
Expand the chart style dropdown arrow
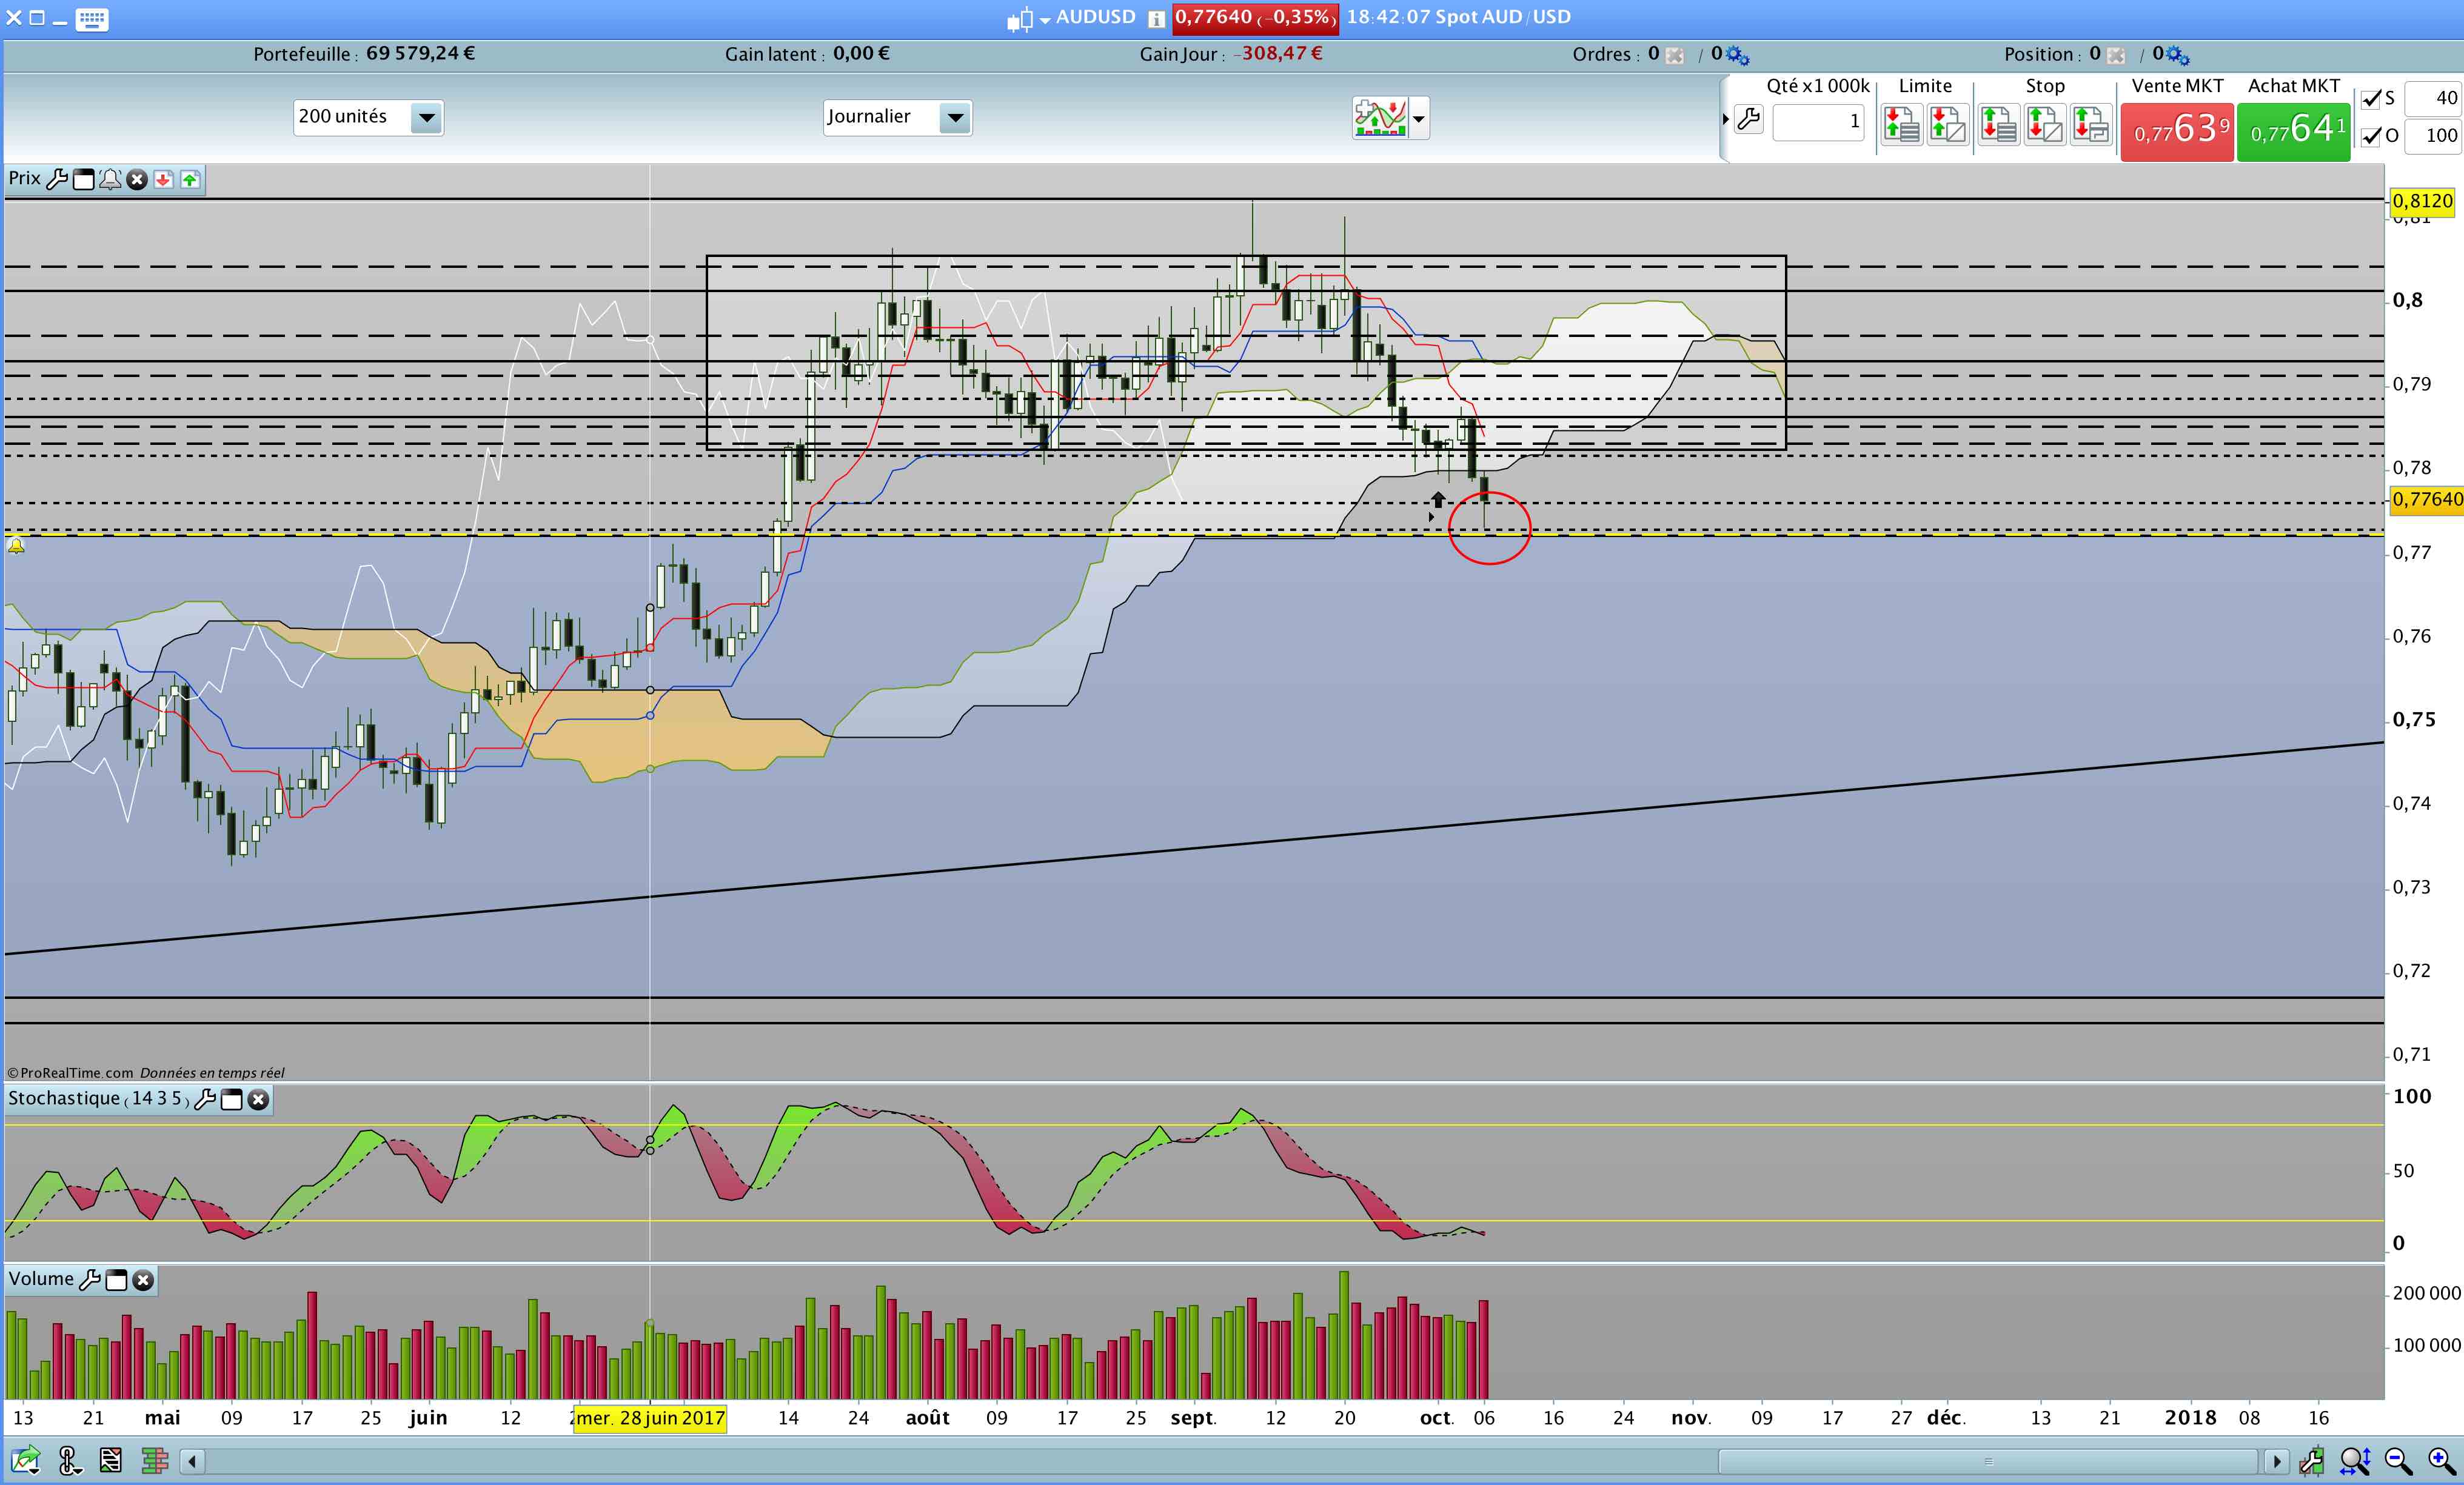coord(1418,119)
